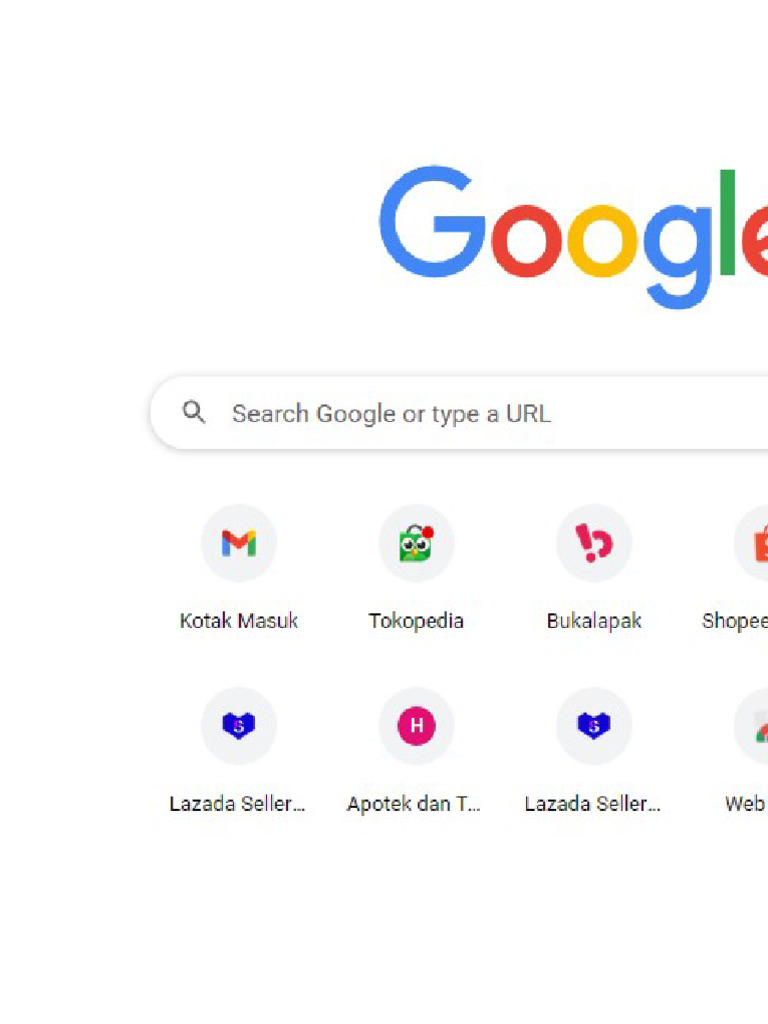Click the 'Web' shortcut label
This screenshot has width=768, height=1024.
coord(746,804)
